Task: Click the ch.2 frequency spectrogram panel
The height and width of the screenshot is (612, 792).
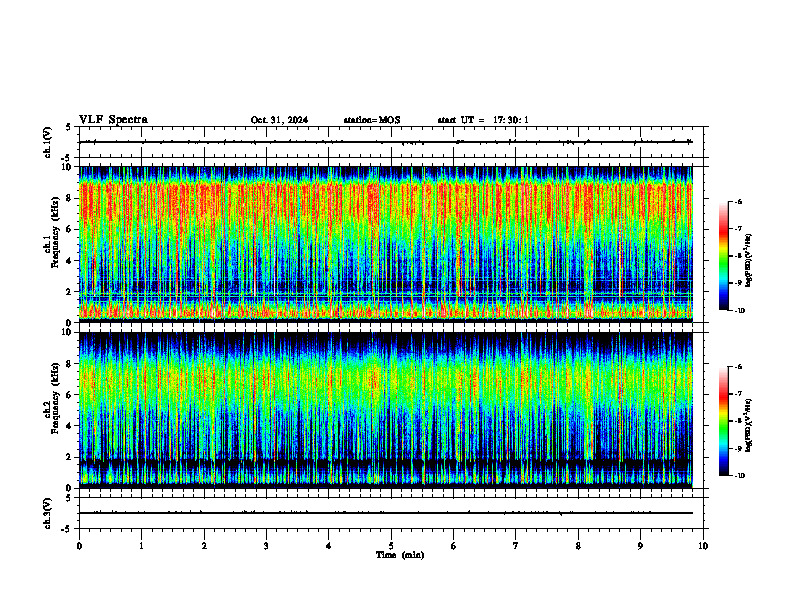Action: [x=386, y=410]
